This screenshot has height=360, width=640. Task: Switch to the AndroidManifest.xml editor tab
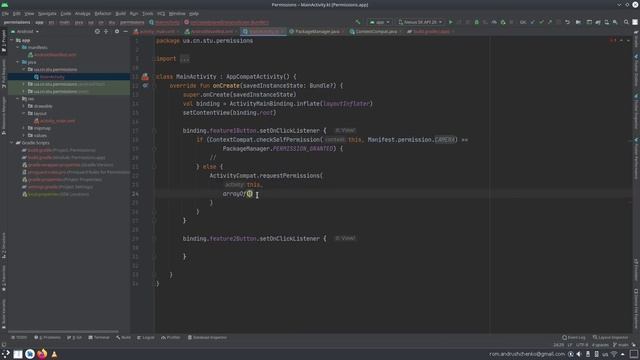click(211, 31)
